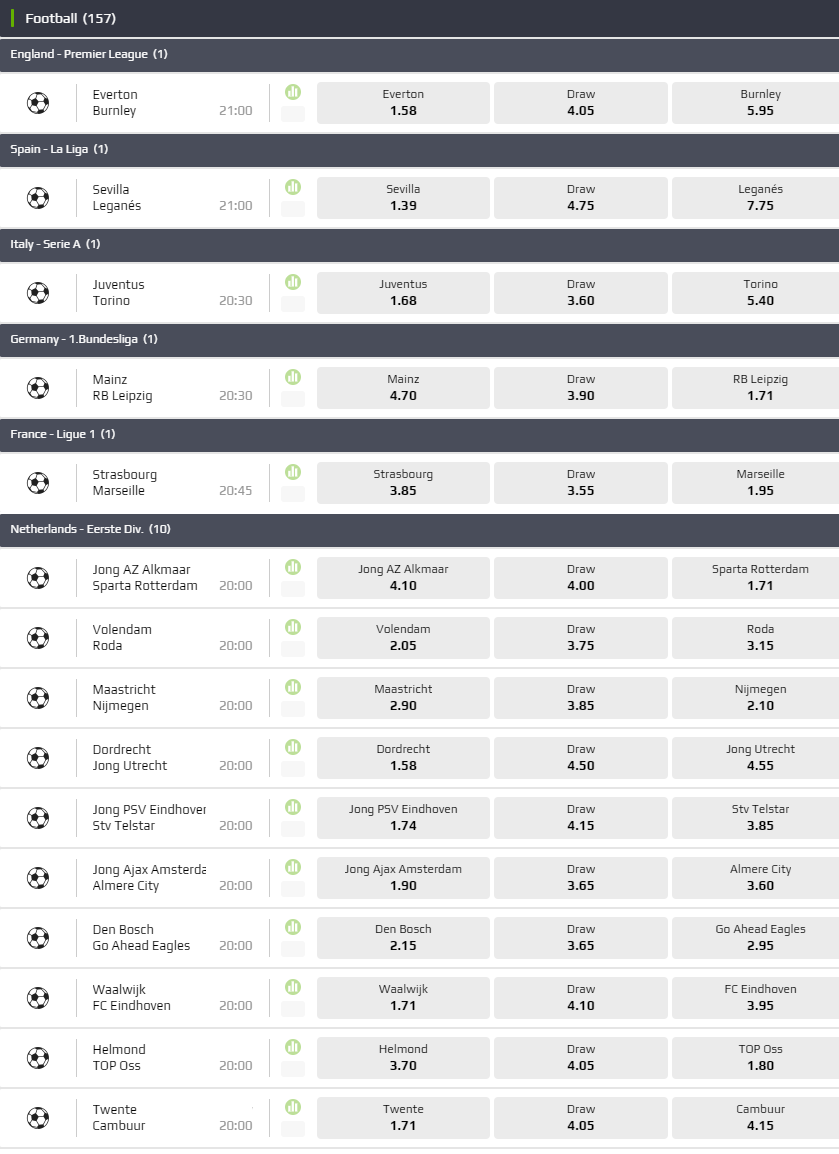Click small box under Dordrecht stats icon

293,768
